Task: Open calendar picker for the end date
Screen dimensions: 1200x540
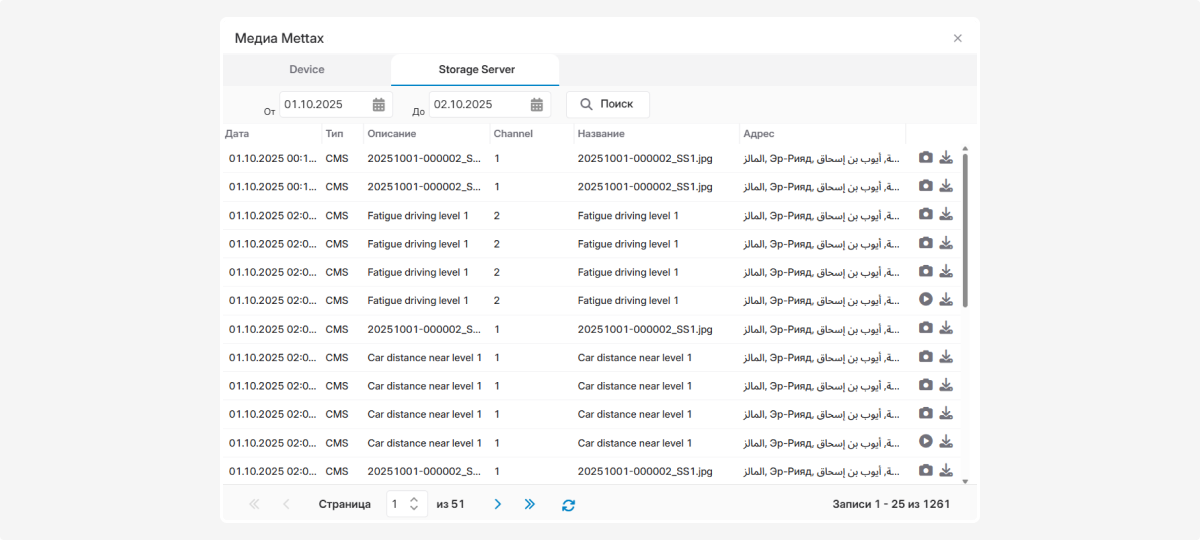Action: click(x=537, y=105)
